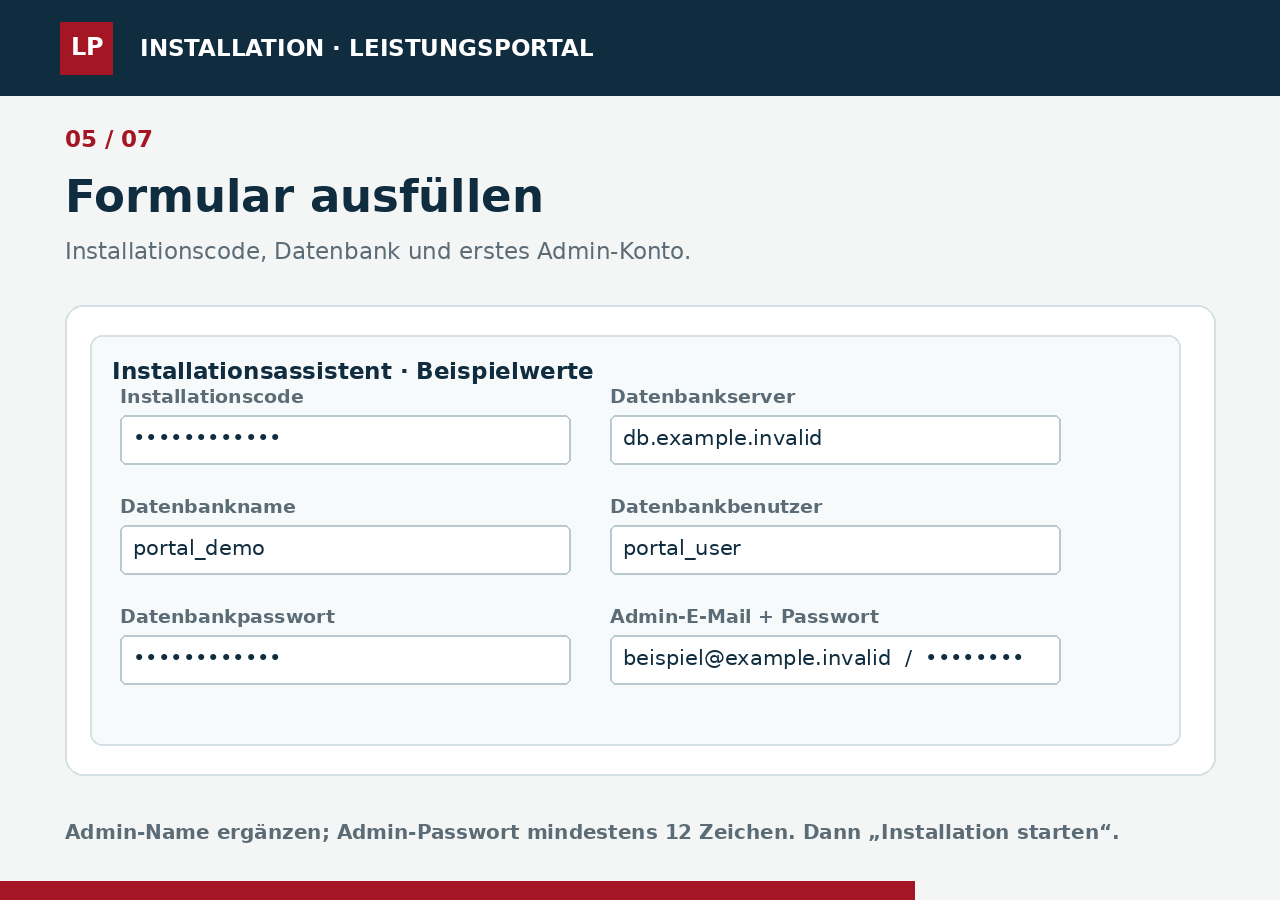Click the 05 / 07 step indicator

(x=109, y=140)
